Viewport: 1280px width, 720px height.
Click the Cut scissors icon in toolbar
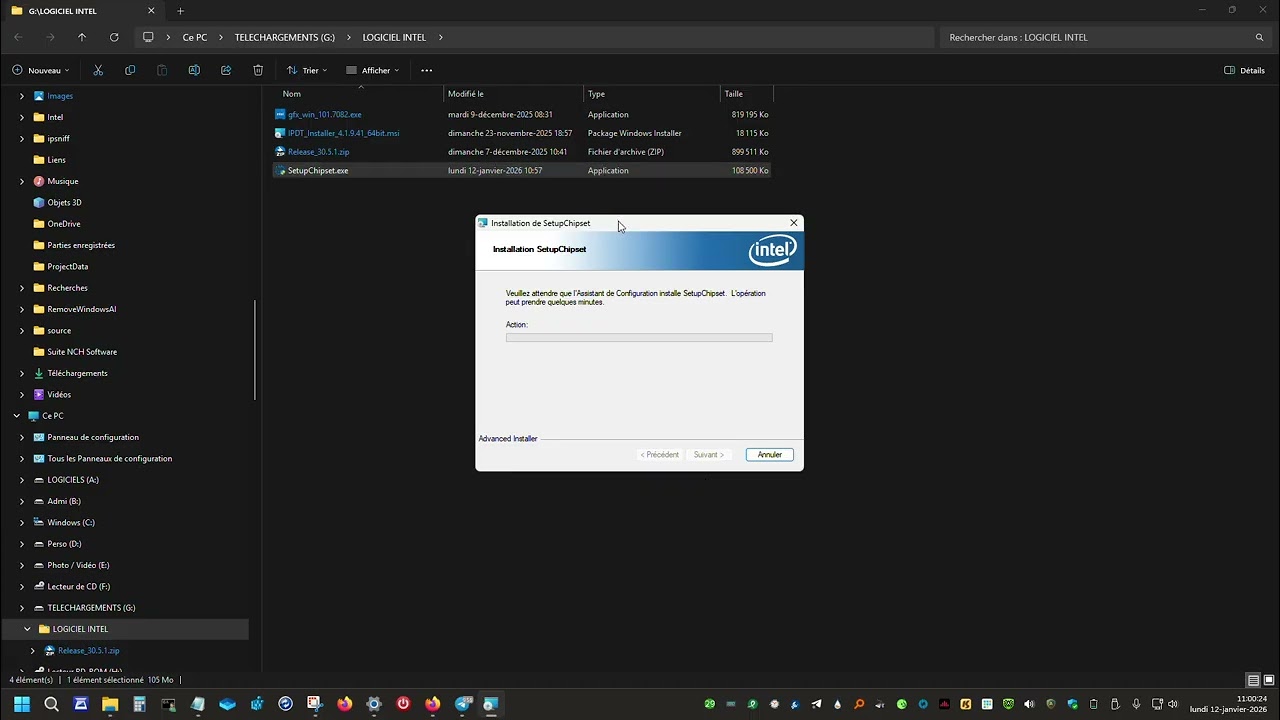point(98,70)
